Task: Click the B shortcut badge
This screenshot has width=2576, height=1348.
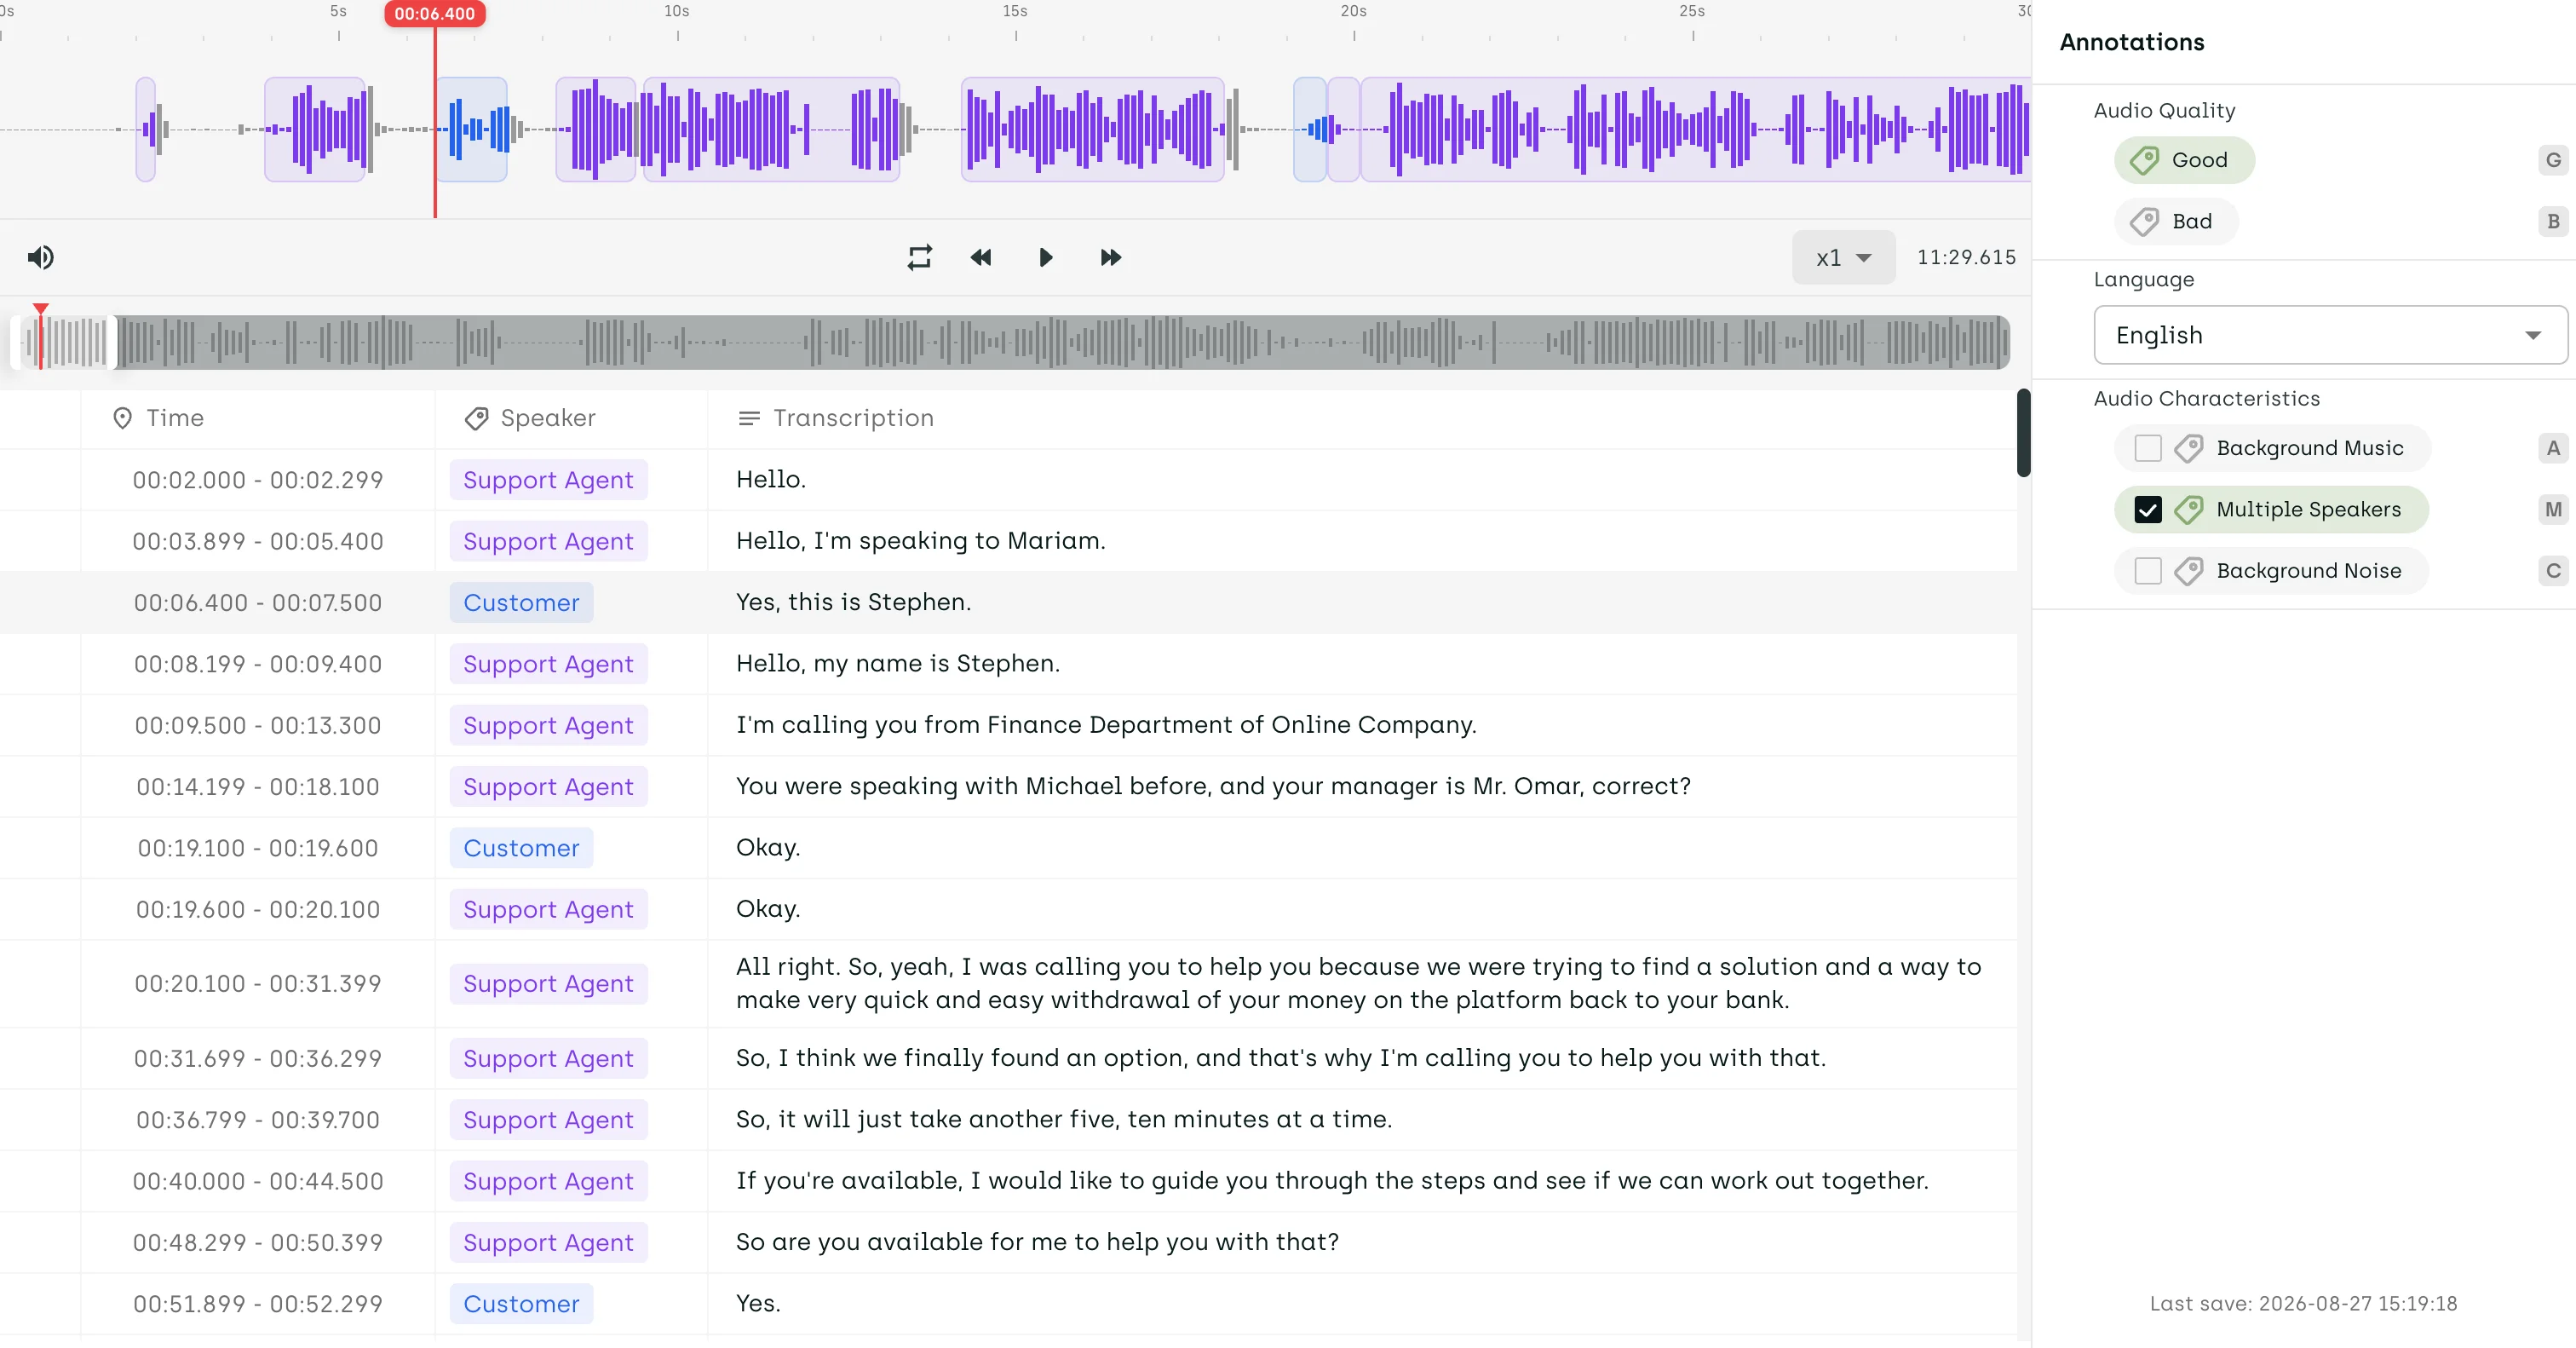Action: point(2553,221)
